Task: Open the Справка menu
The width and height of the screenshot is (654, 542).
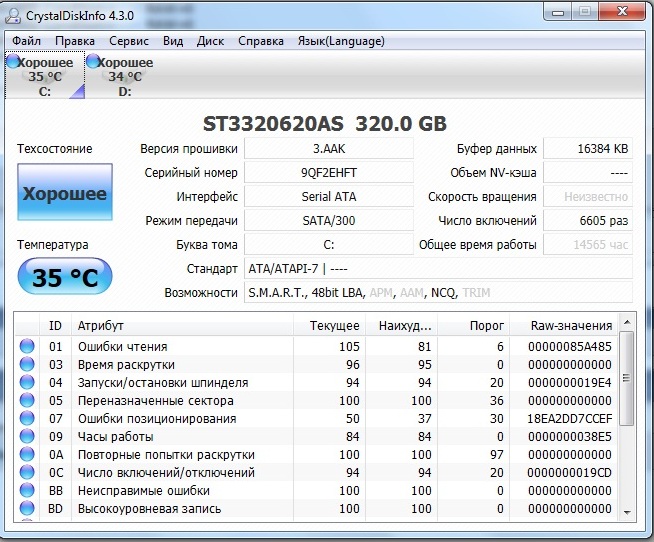Action: tap(261, 41)
